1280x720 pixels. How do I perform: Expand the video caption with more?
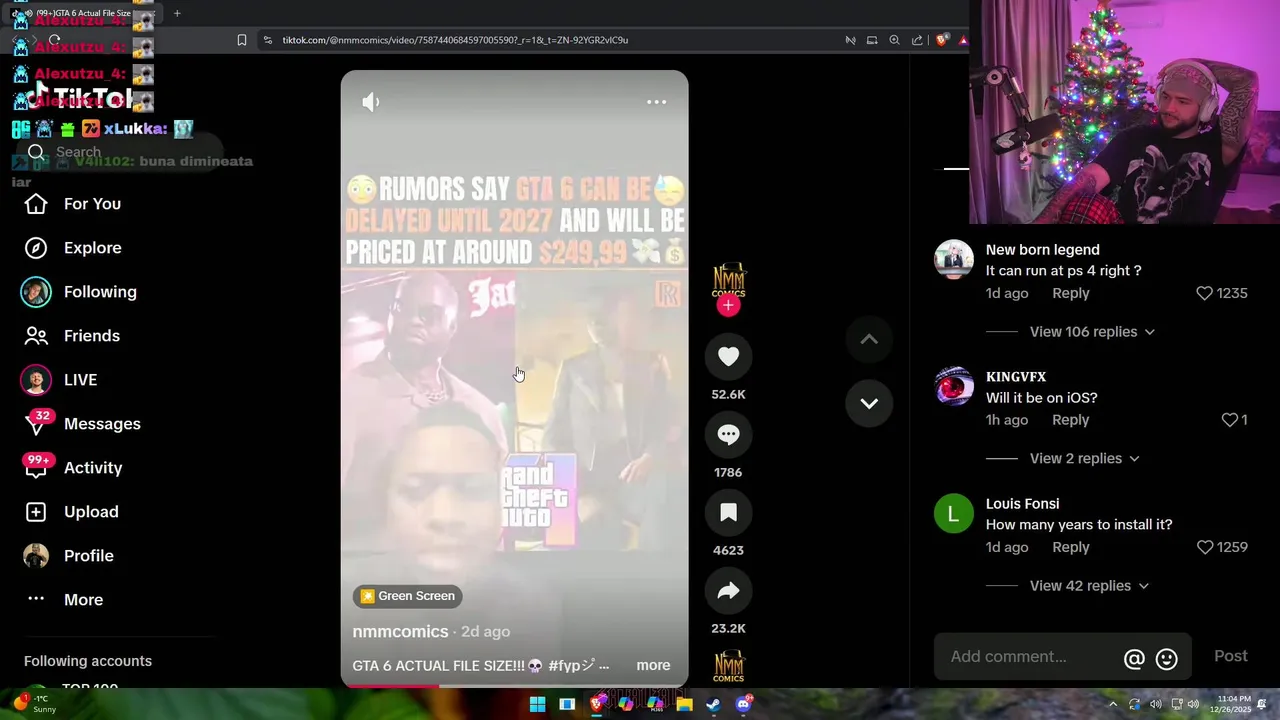[653, 666]
